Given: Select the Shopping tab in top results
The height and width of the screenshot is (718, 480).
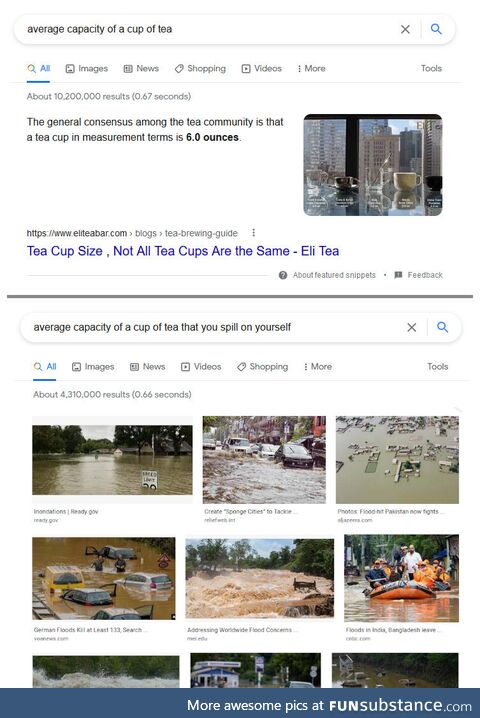Looking at the screenshot, I should click(x=200, y=69).
